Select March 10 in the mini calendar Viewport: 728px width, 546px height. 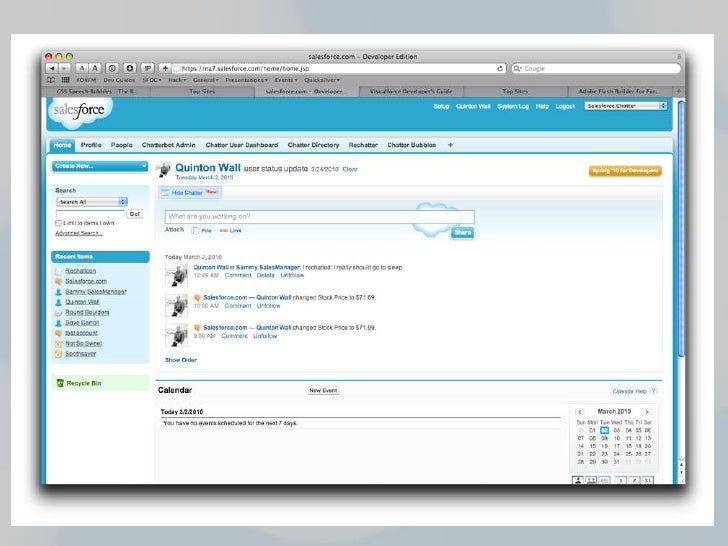[x=617, y=438]
